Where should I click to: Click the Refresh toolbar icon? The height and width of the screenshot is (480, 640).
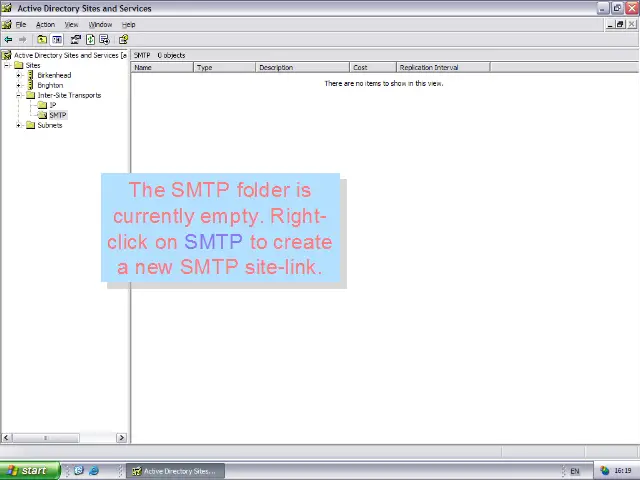click(x=91, y=40)
